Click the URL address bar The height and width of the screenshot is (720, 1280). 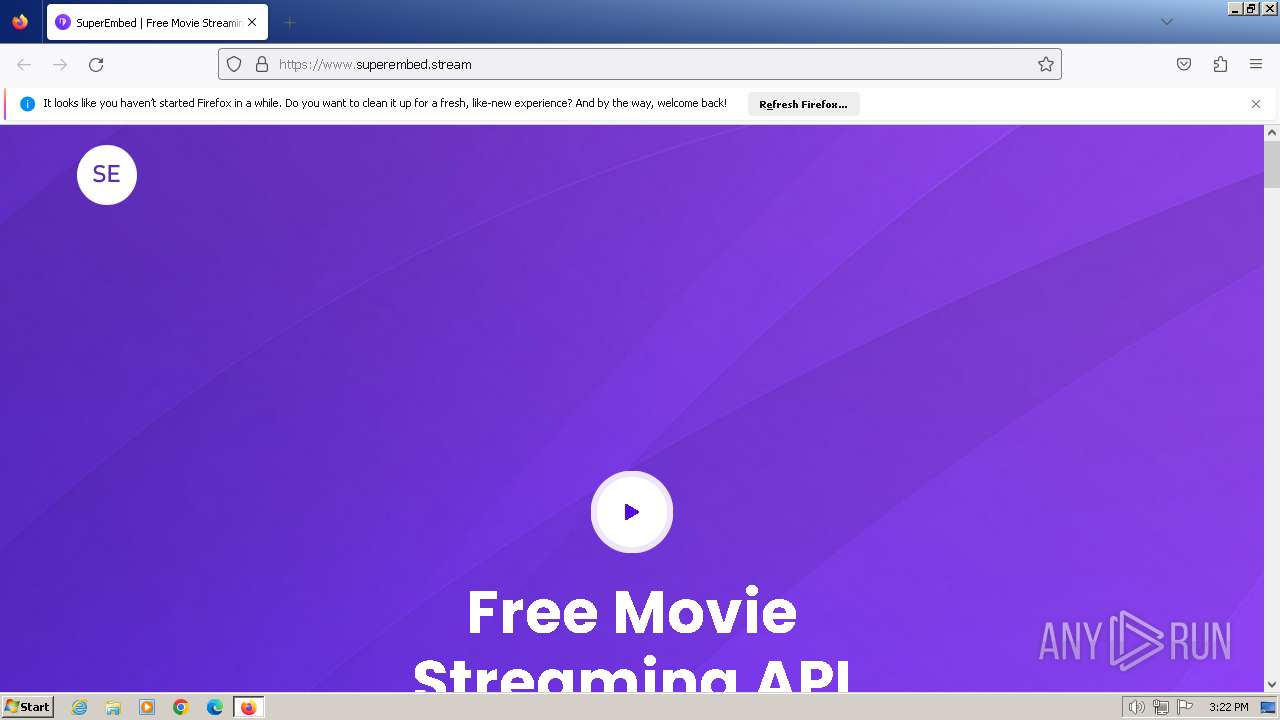point(640,64)
